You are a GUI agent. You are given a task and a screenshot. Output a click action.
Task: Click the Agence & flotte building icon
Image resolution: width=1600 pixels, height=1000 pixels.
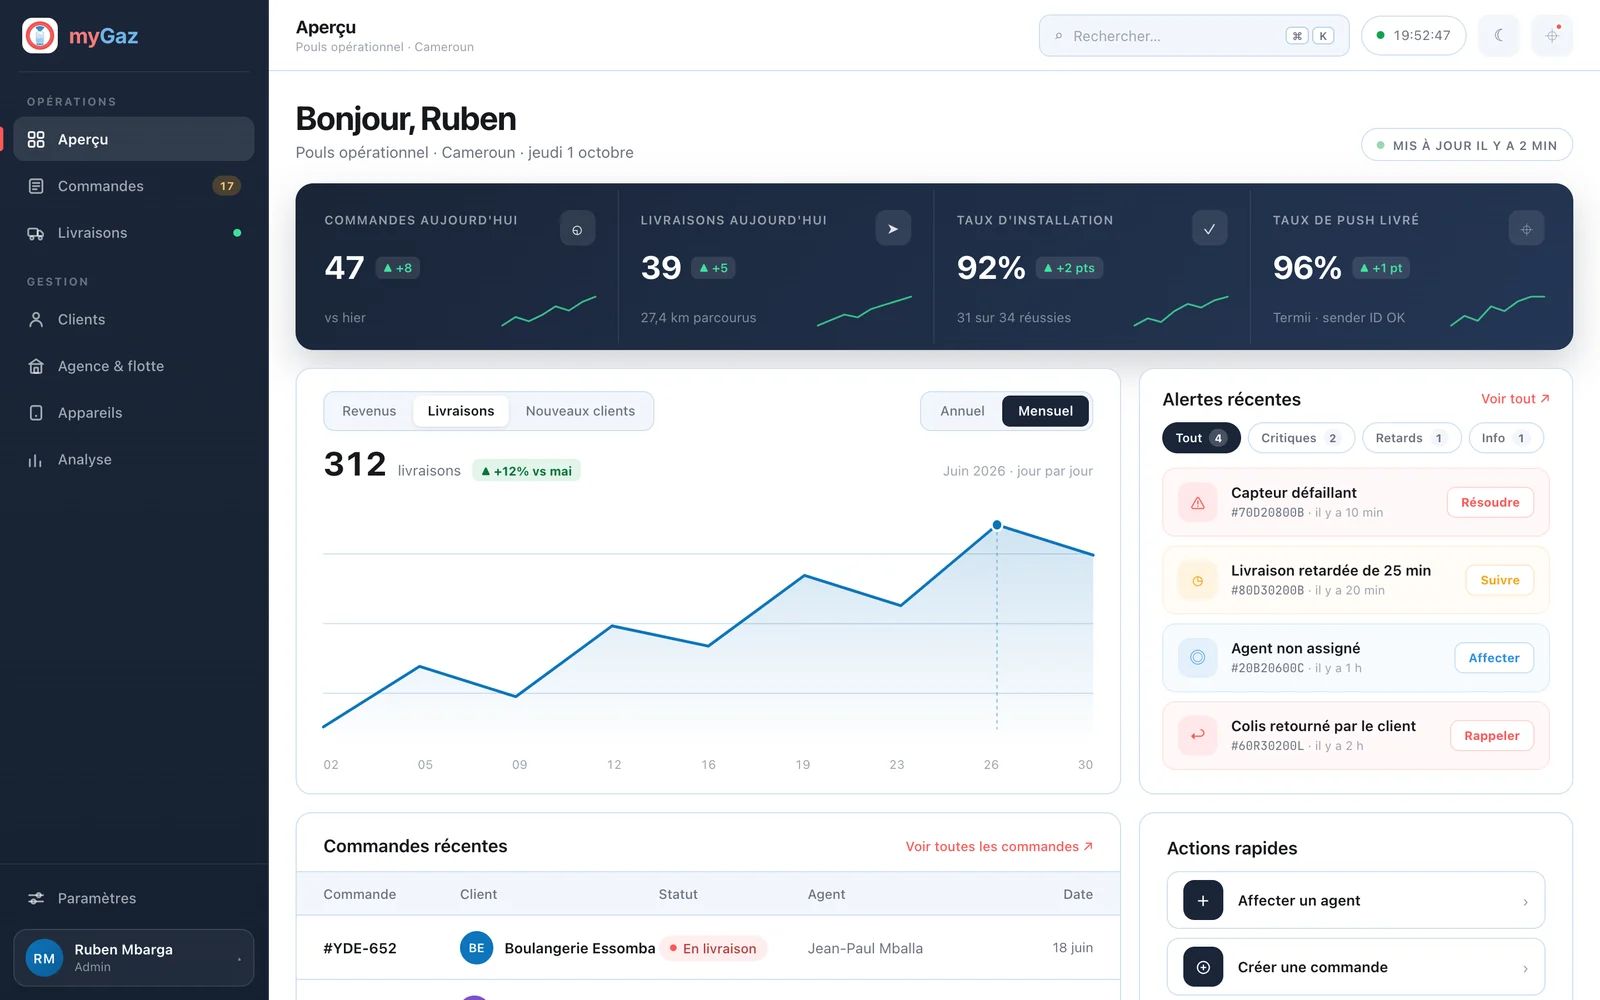click(36, 366)
